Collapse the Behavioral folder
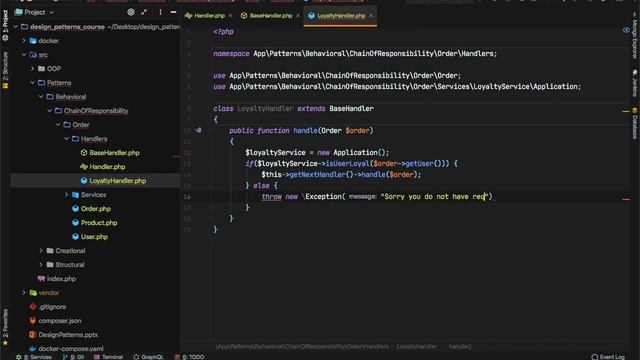The height and width of the screenshot is (360, 640). 41,97
